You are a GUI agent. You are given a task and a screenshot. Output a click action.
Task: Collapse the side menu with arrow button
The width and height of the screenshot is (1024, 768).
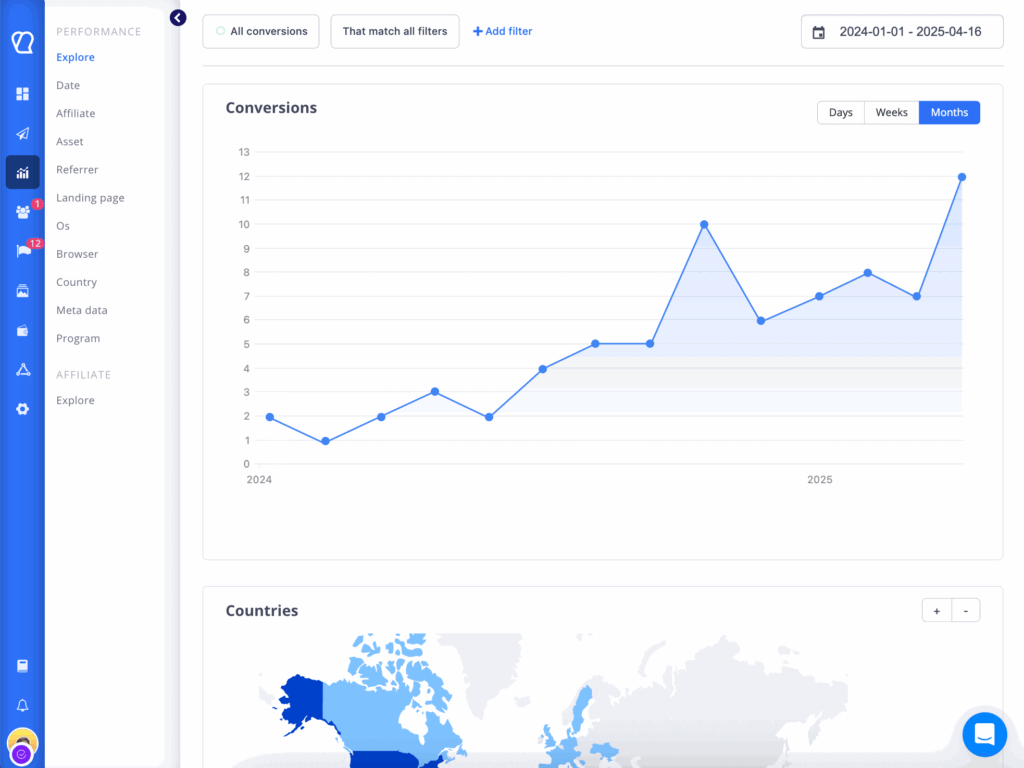pos(178,18)
